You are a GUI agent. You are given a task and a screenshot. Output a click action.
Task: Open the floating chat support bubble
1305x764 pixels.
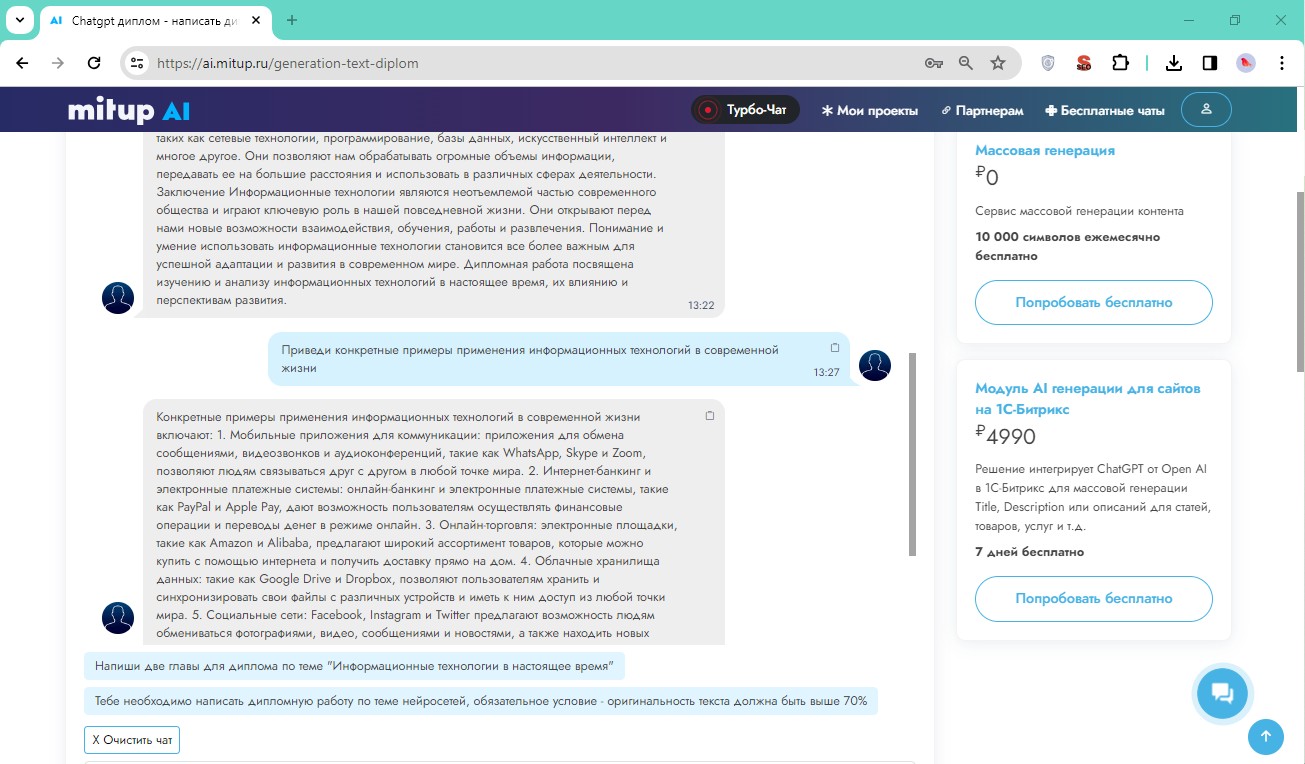1221,693
